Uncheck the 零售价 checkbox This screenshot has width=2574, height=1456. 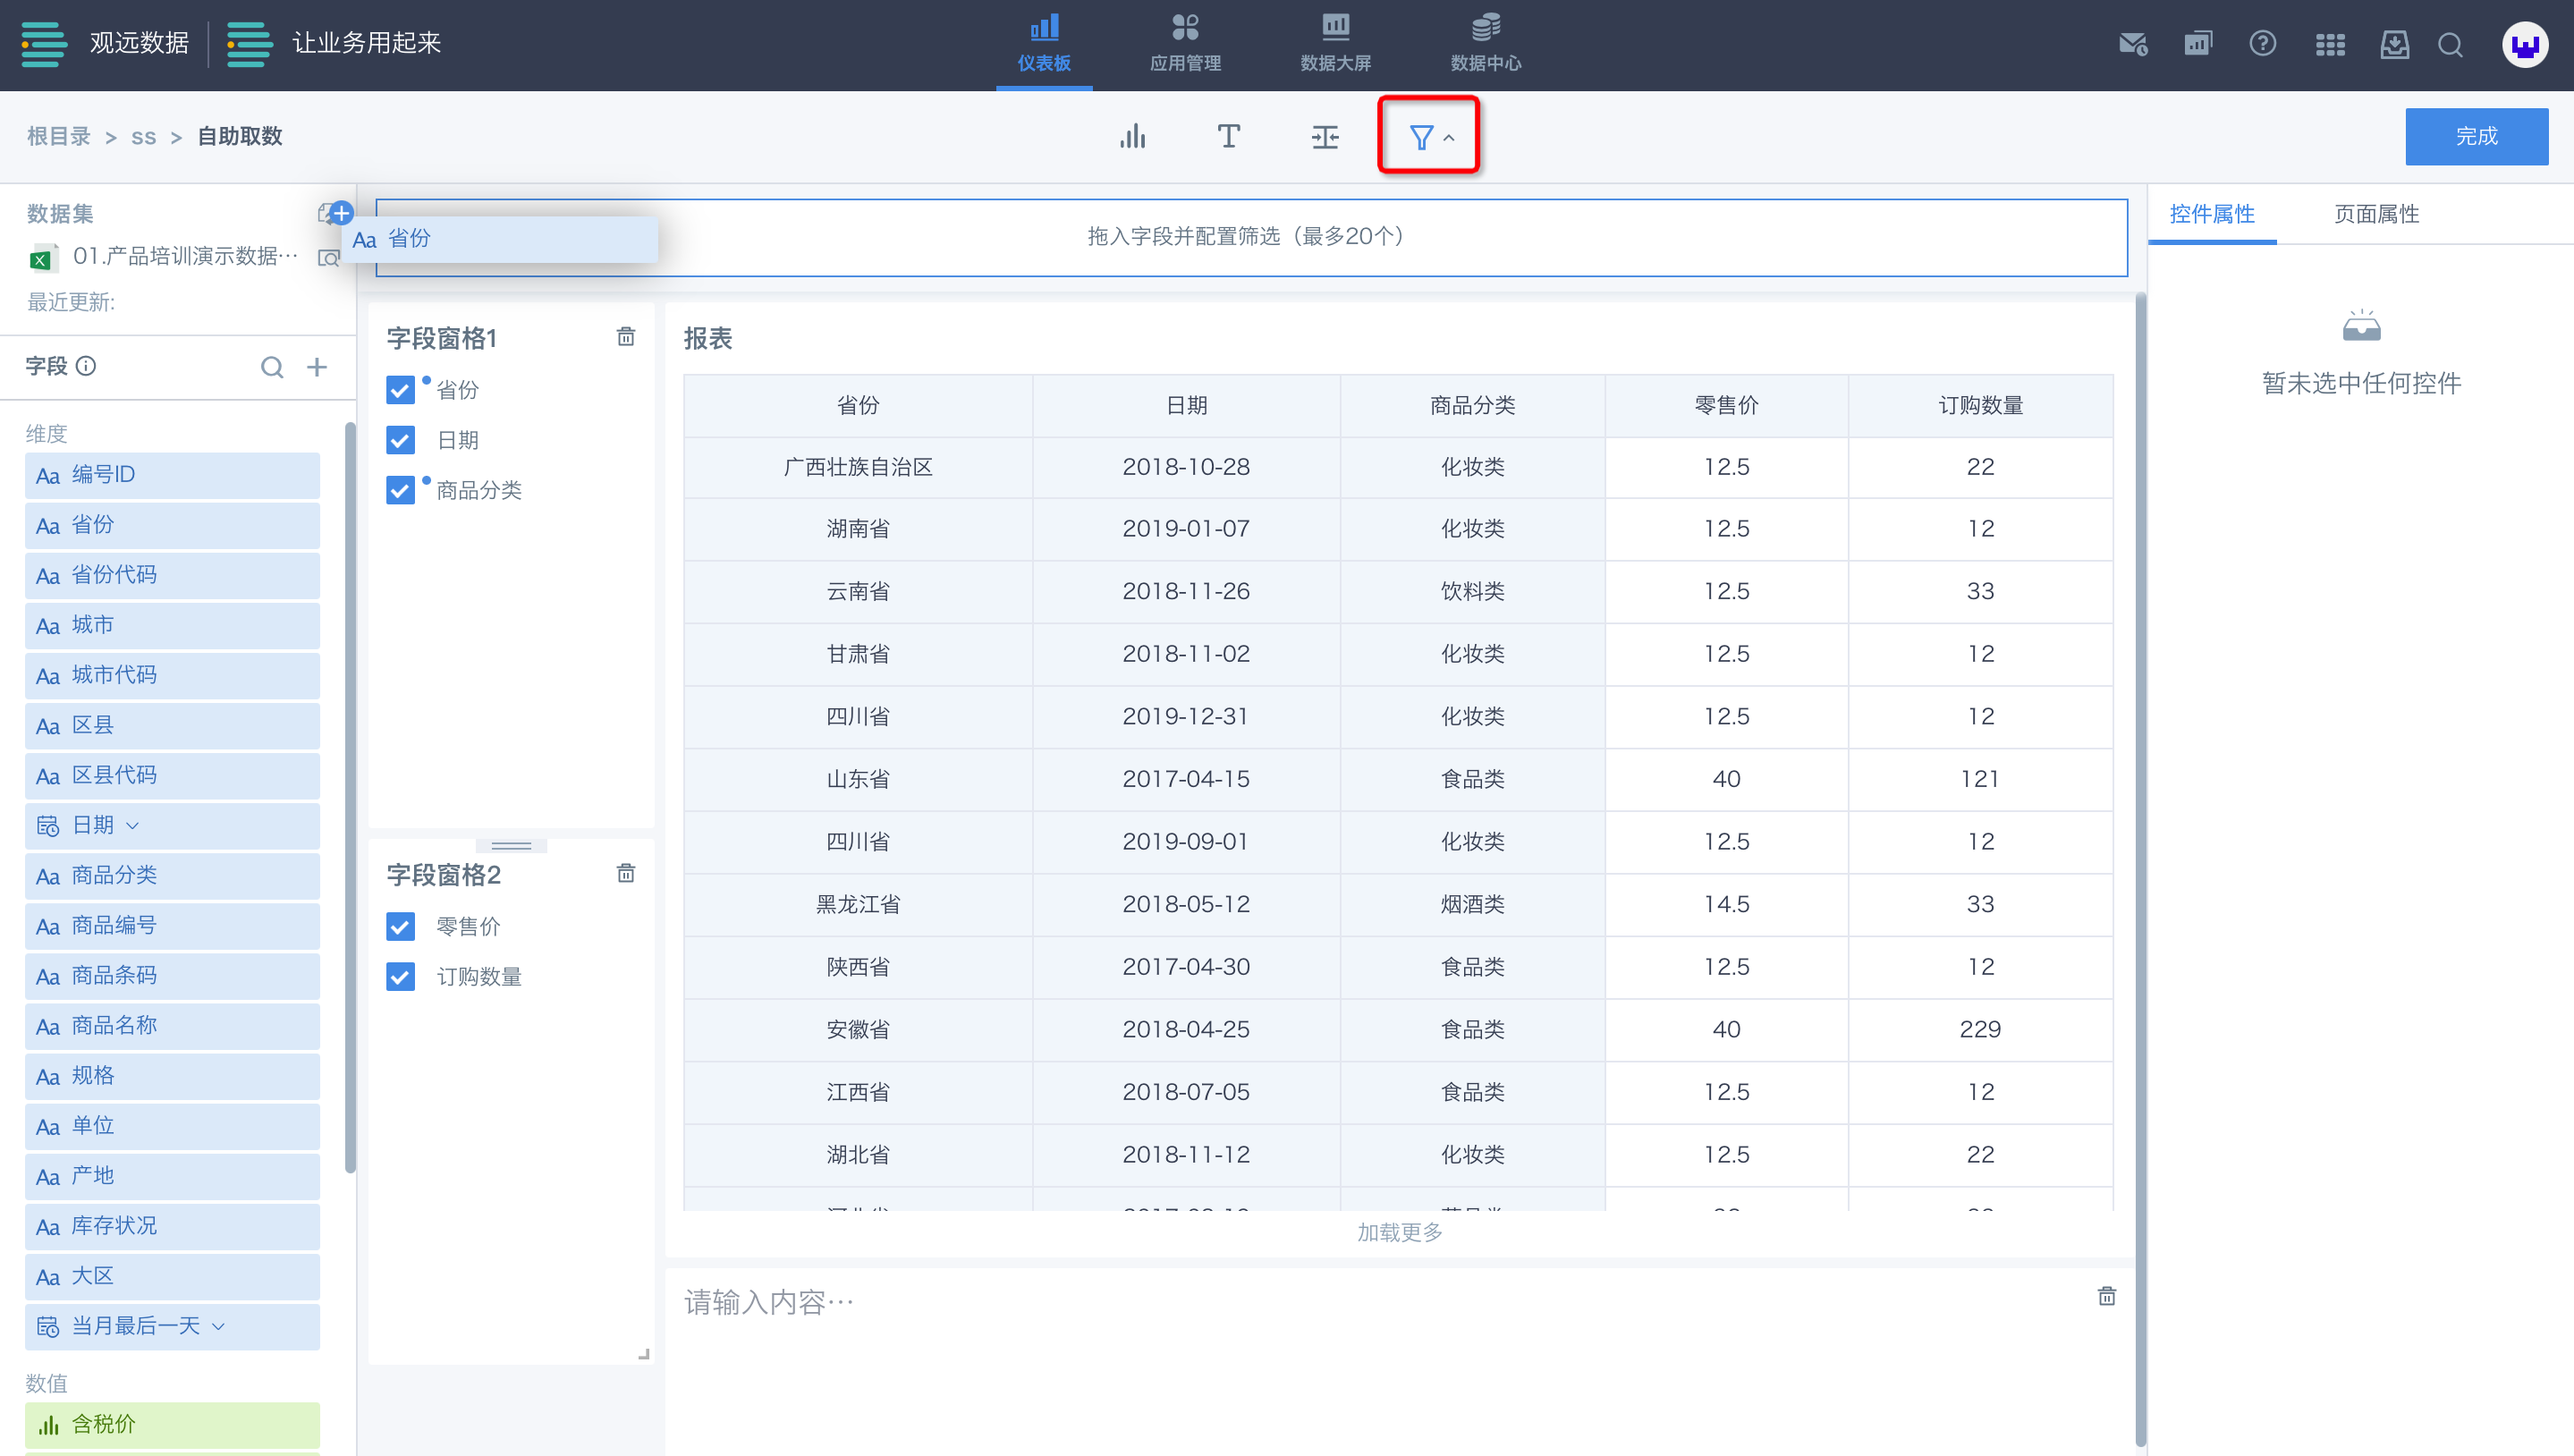pos(400,927)
